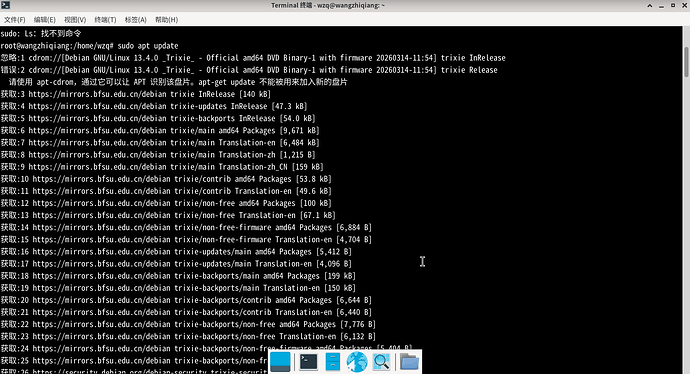Open the 编辑(E) menu
The height and width of the screenshot is (374, 690).
(44, 20)
